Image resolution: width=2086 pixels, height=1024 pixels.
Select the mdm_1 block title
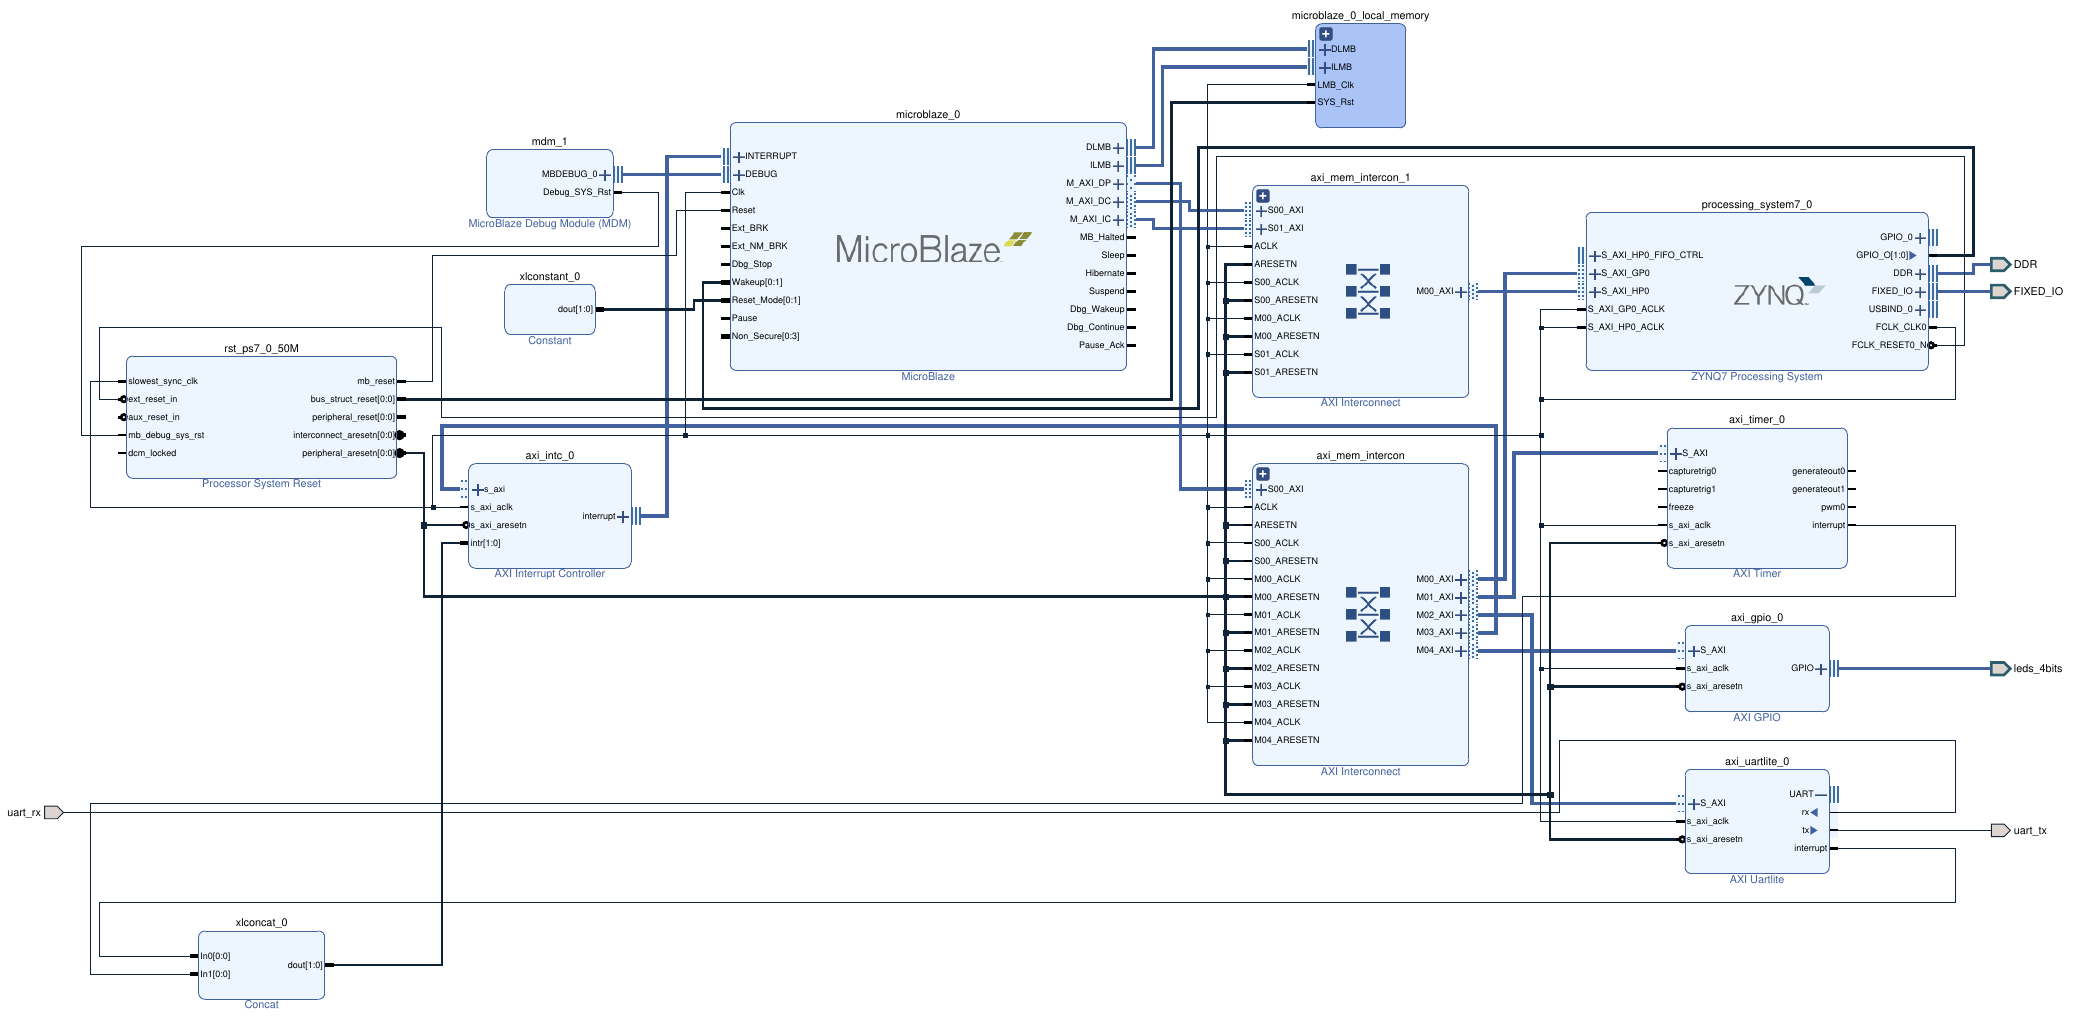[549, 142]
